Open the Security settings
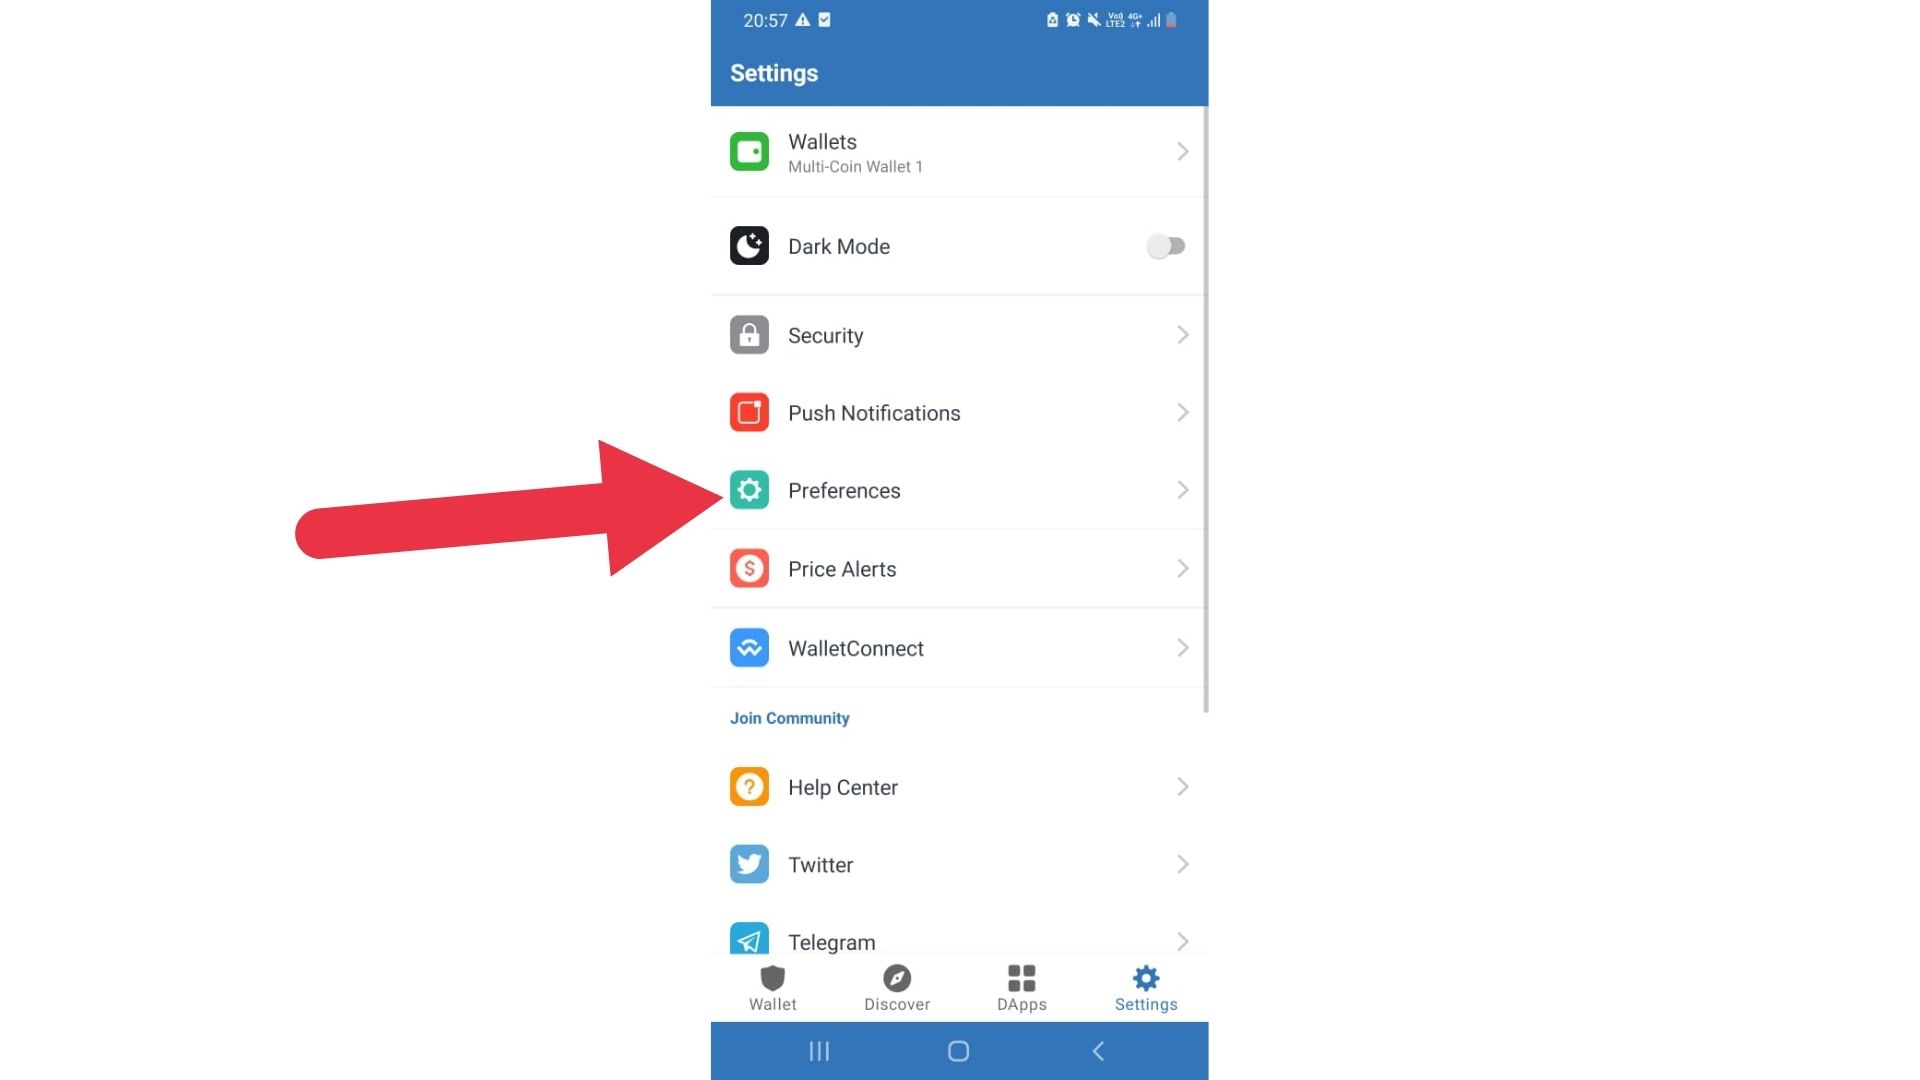Screen dimensions: 1920x1080 click(x=961, y=335)
